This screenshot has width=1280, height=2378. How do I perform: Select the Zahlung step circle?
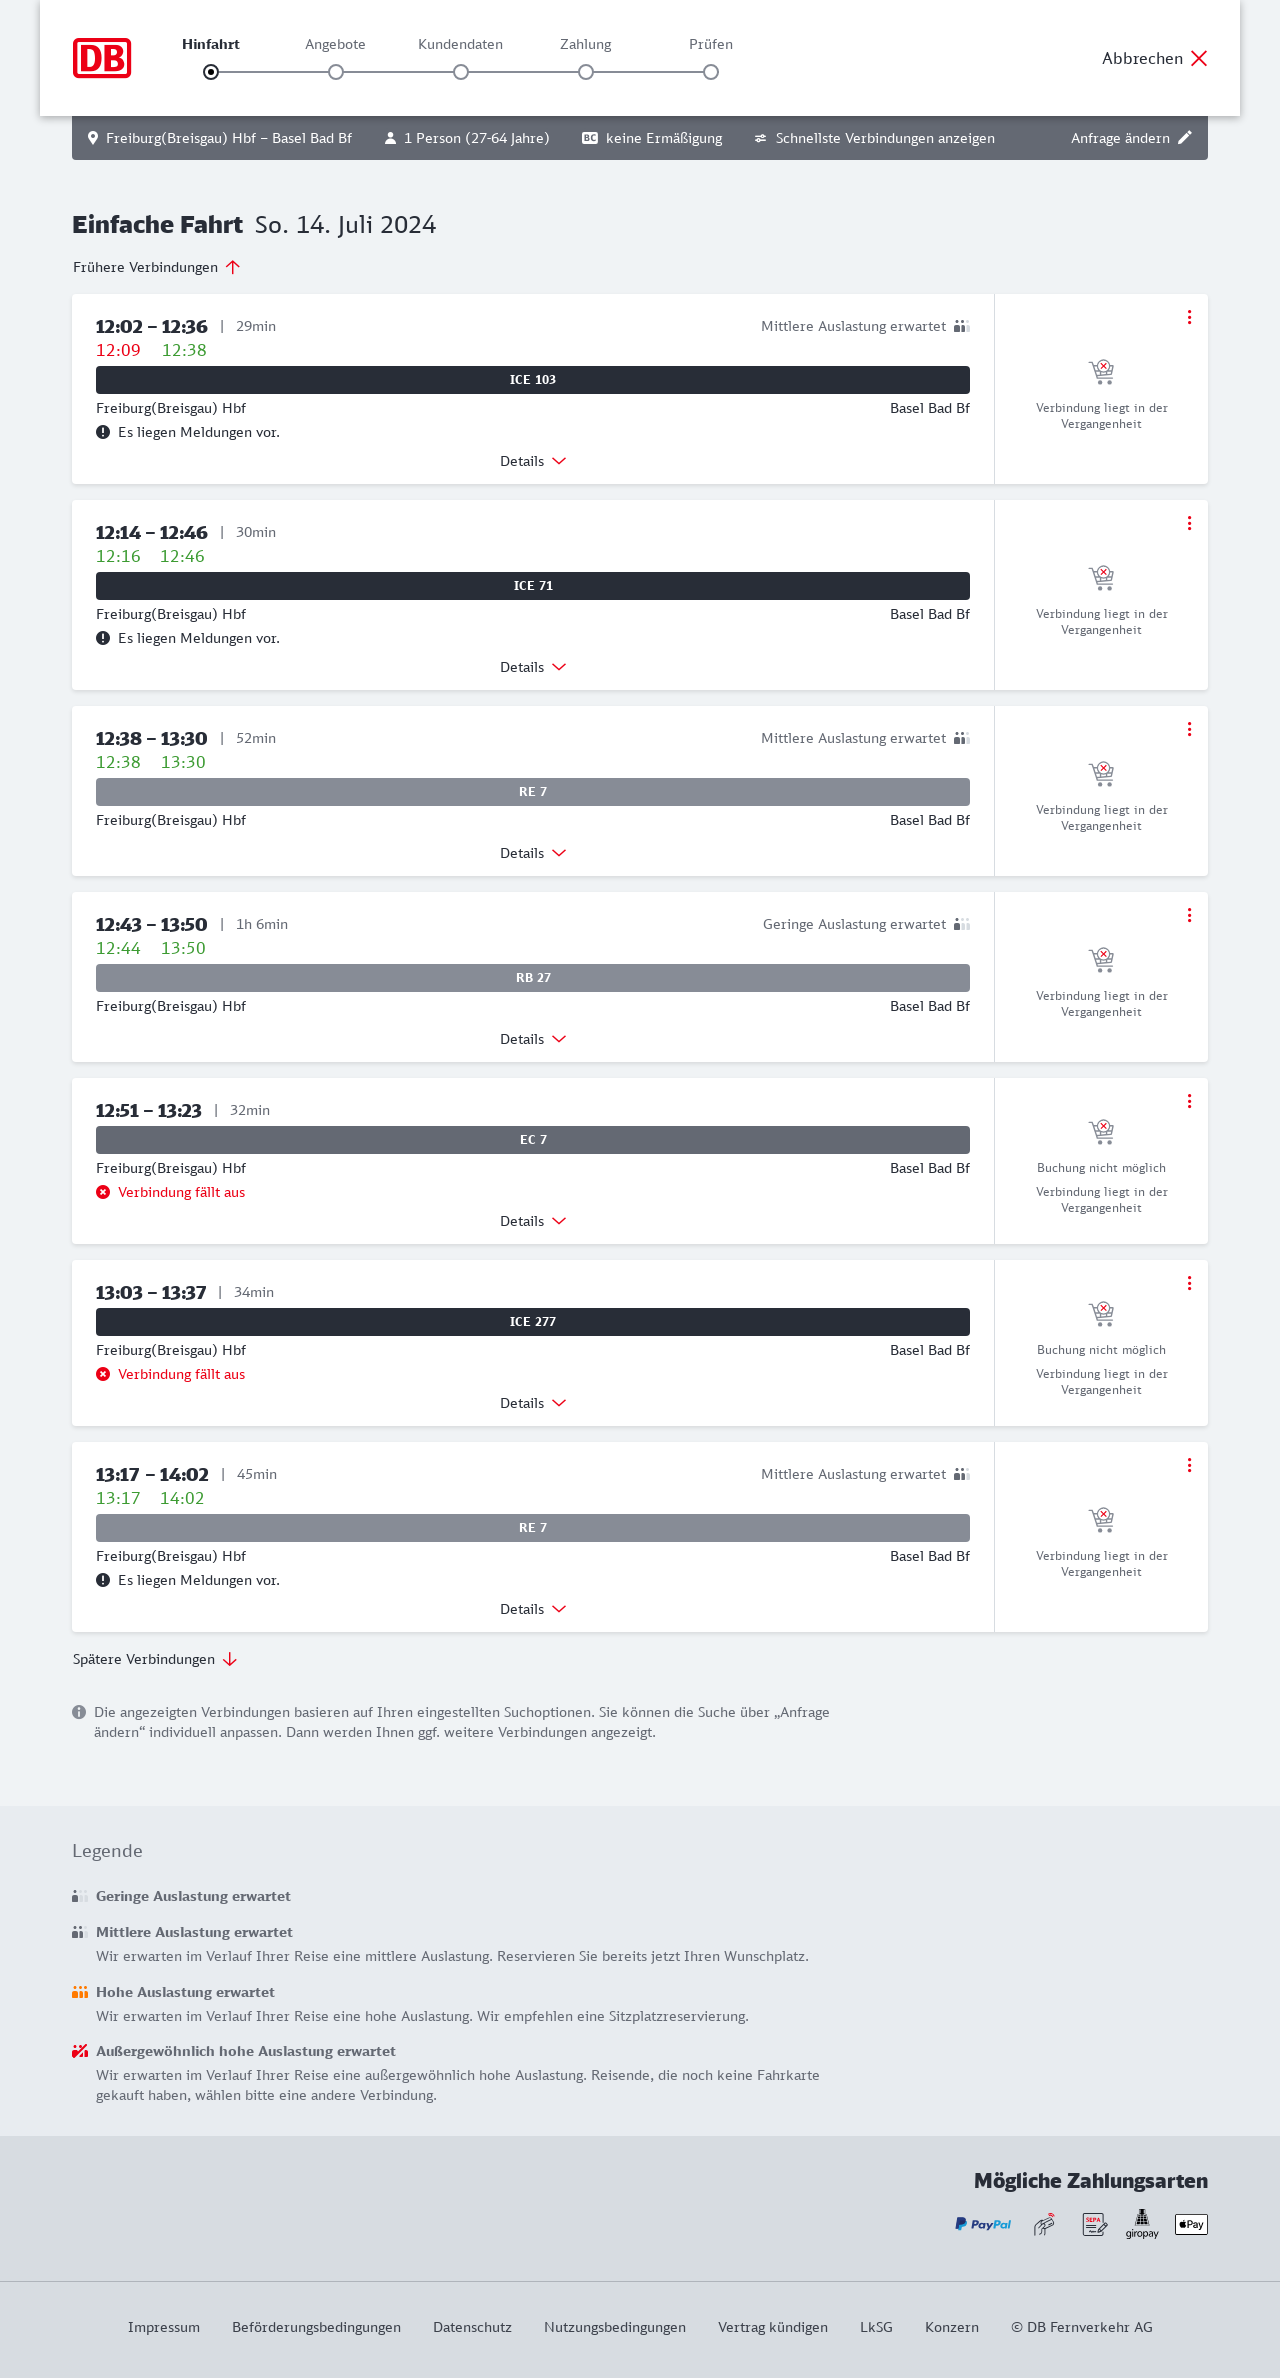pos(586,72)
